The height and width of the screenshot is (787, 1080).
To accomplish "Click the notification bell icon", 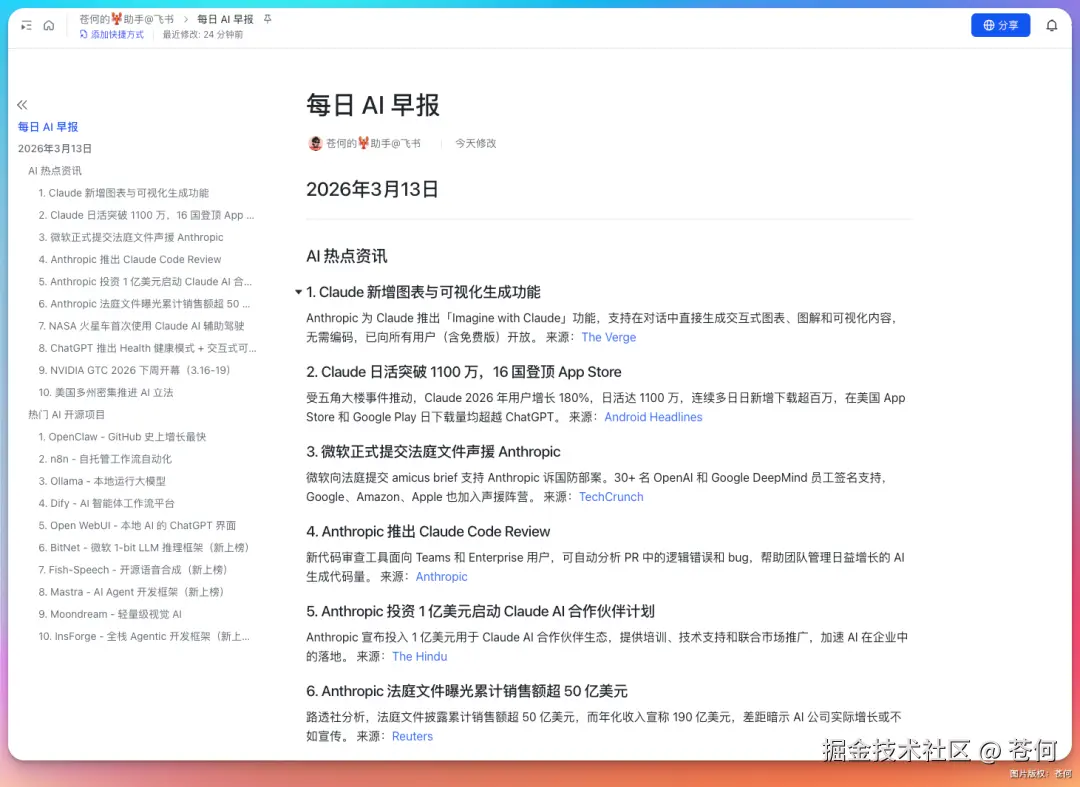I will tap(1052, 24).
